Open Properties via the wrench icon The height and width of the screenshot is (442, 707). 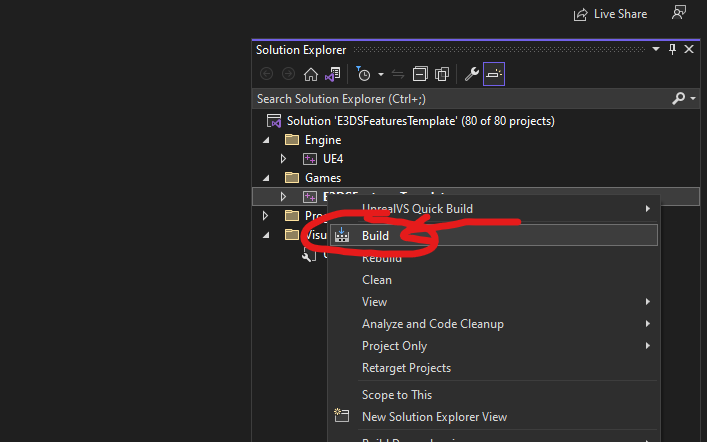(x=471, y=74)
